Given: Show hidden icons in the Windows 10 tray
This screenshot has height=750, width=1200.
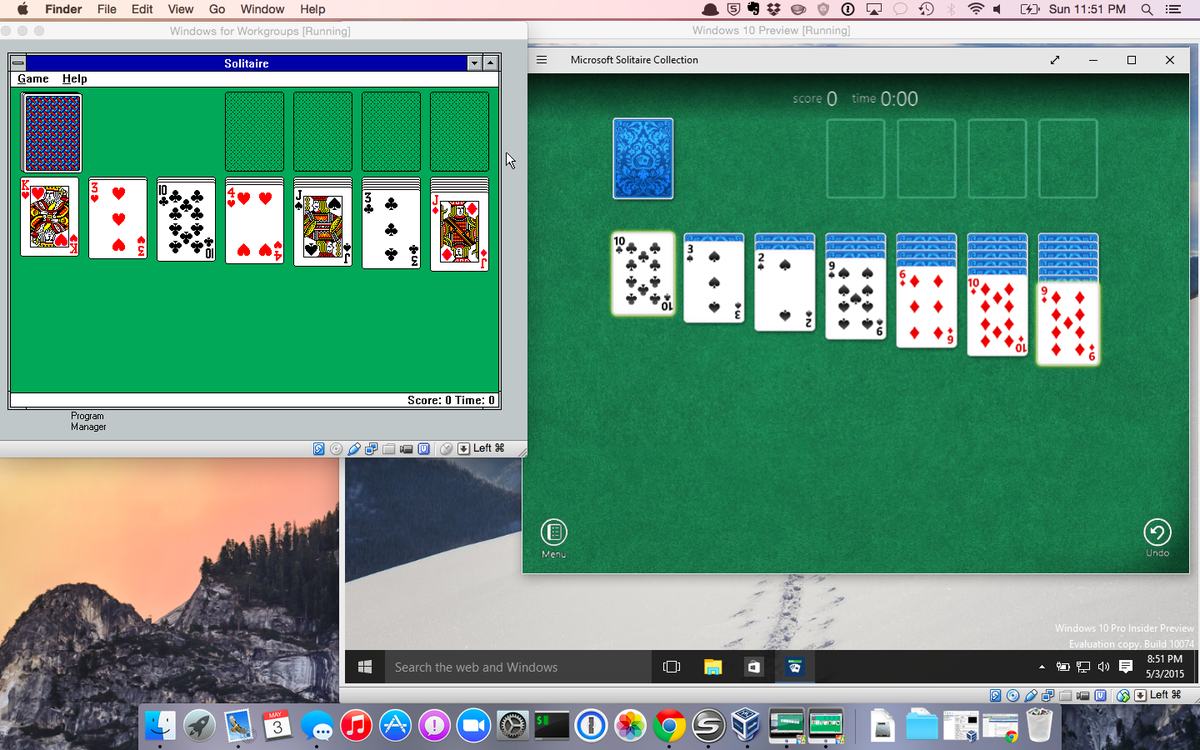Looking at the screenshot, I should coord(1042,667).
